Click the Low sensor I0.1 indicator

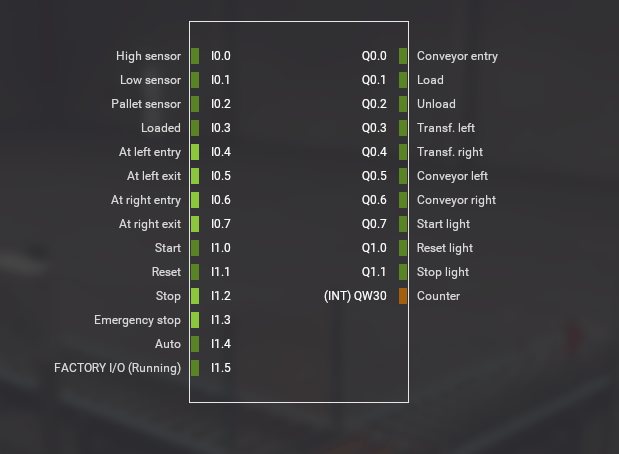click(x=195, y=80)
